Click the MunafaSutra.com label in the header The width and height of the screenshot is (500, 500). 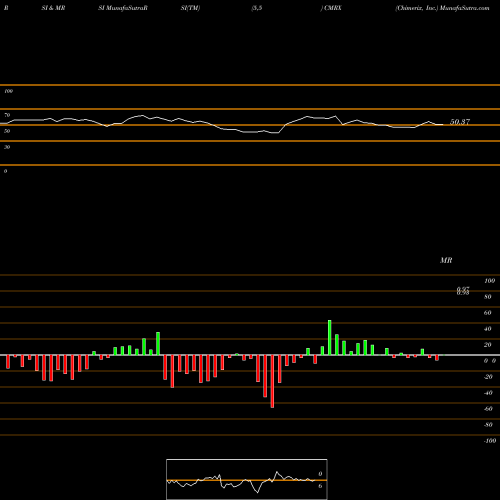[465, 8]
